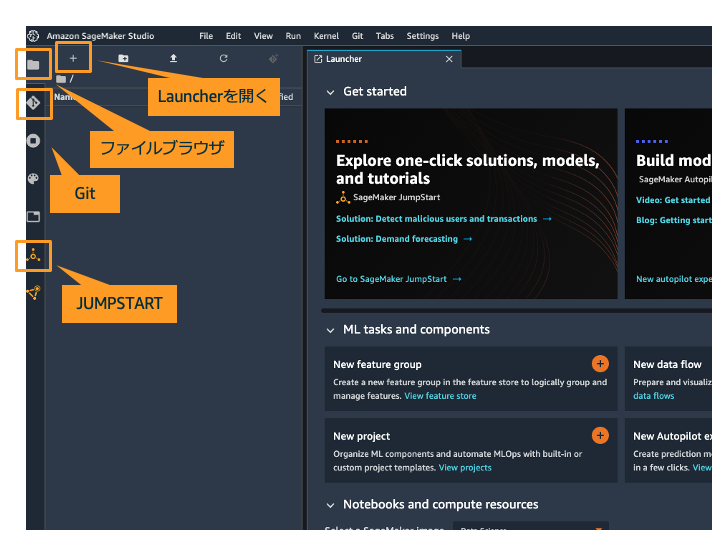The image size is (712, 559).
Task: Open the Settings menu
Action: point(422,36)
